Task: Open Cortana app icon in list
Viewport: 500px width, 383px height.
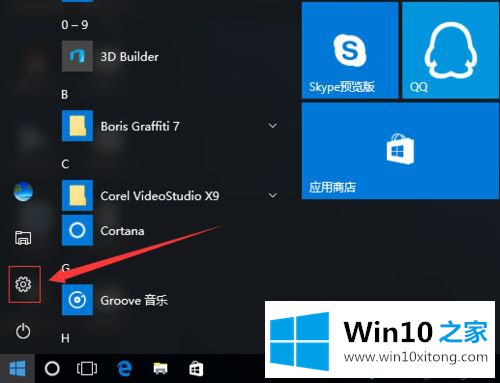Action: pos(77,230)
